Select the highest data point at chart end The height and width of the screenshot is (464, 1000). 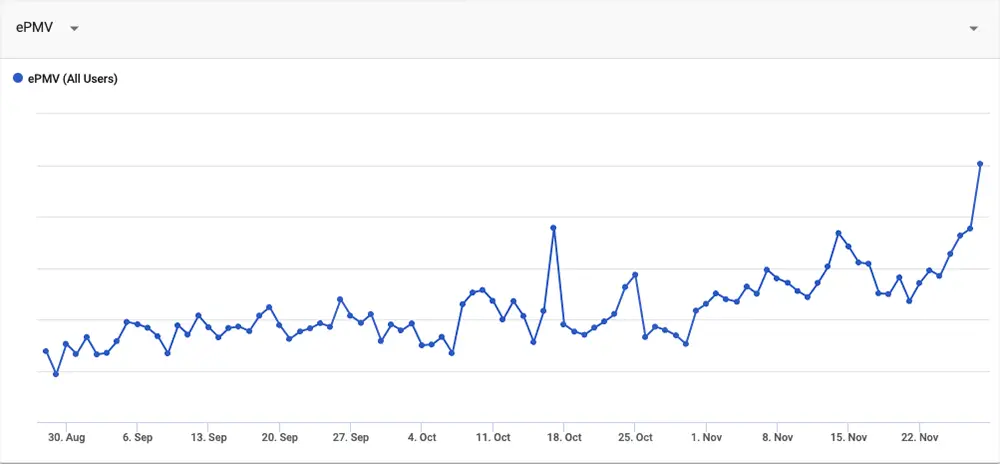980,164
